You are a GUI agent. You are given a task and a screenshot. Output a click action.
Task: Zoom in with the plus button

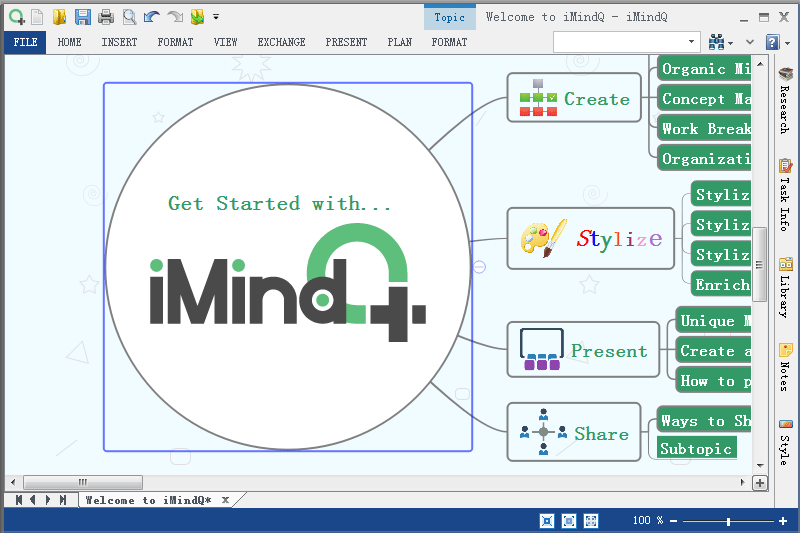[x=783, y=521]
